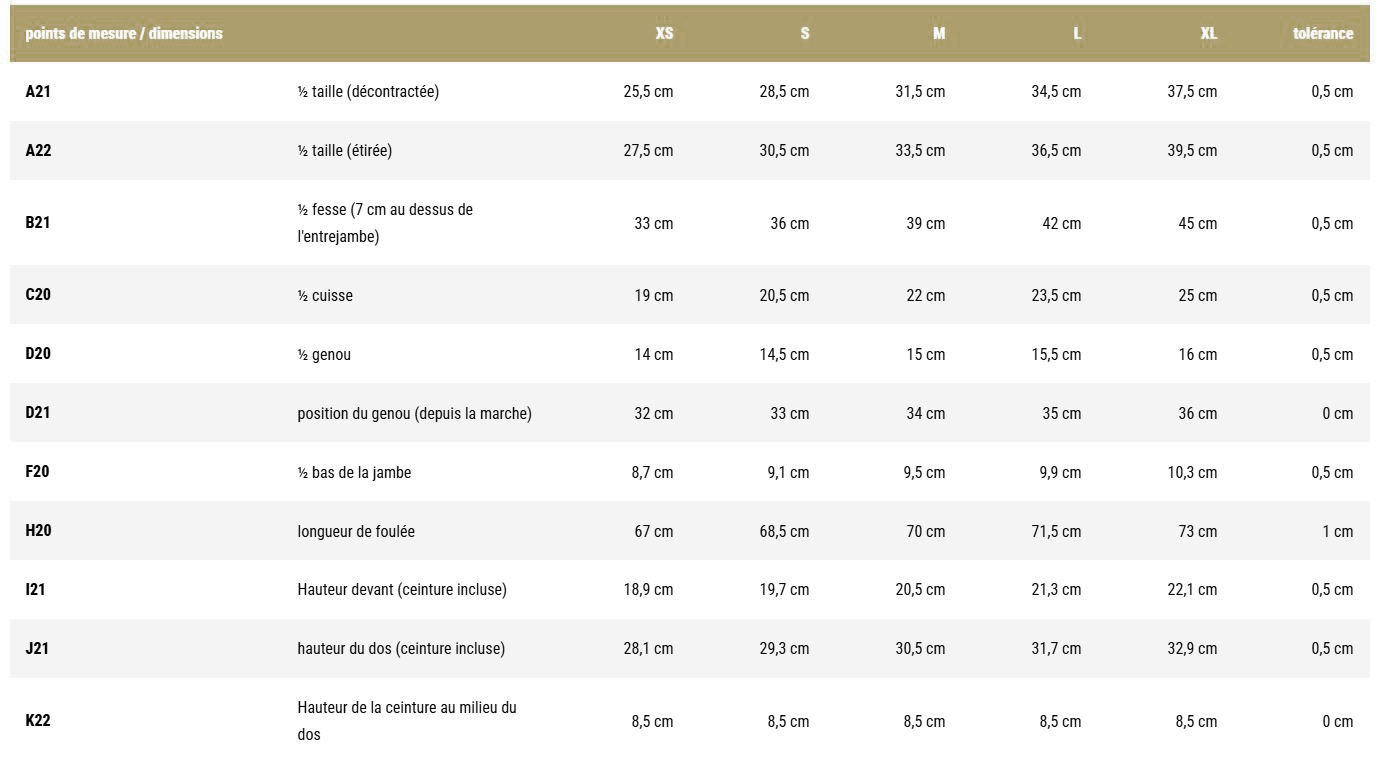
Task: Click the B21 measurement code
Action: [38, 222]
